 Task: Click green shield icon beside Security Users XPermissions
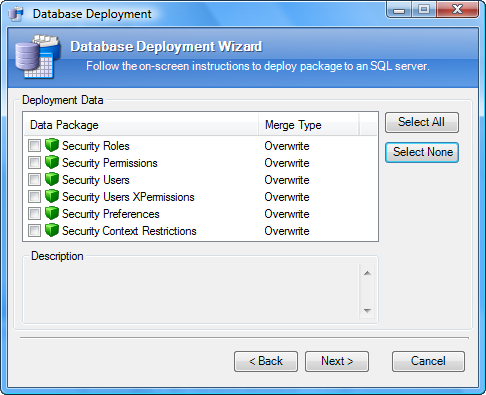[x=52, y=196]
